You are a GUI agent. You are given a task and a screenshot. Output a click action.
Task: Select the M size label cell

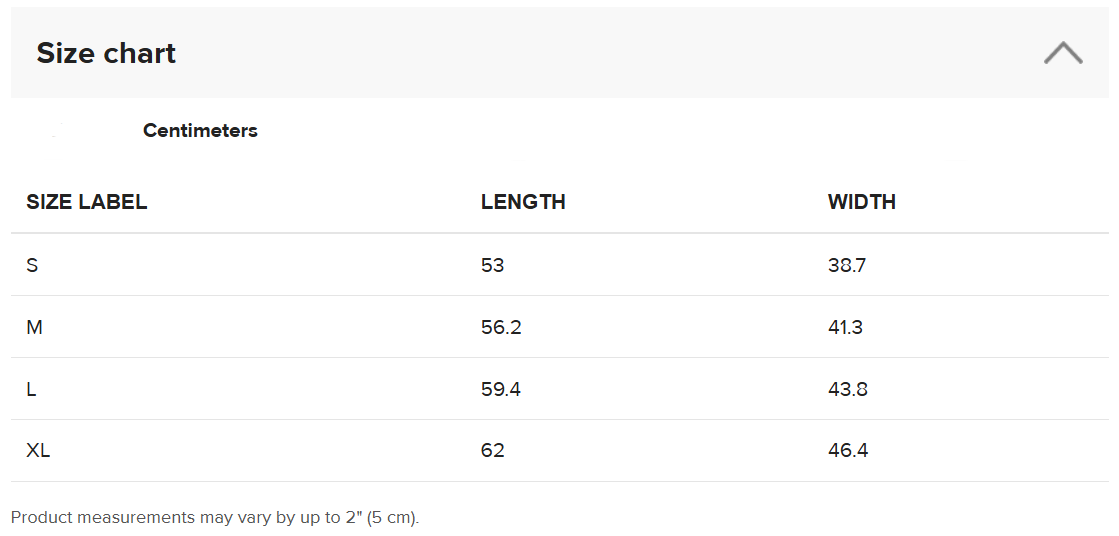pyautogui.click(x=34, y=327)
